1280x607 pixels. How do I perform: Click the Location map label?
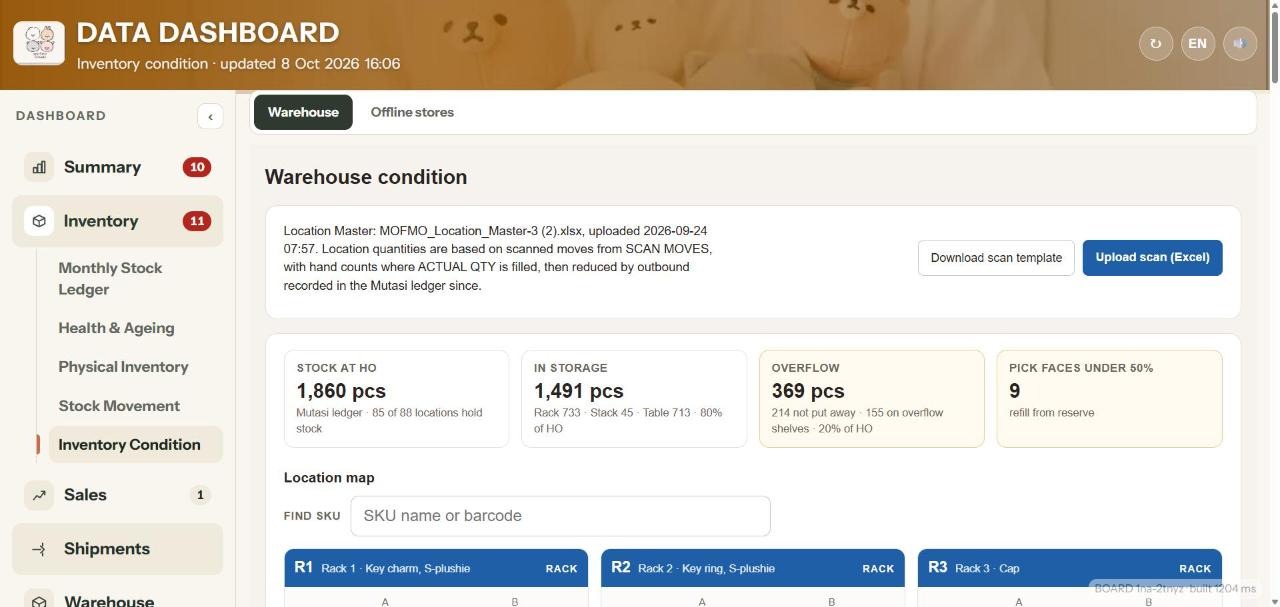click(x=329, y=478)
